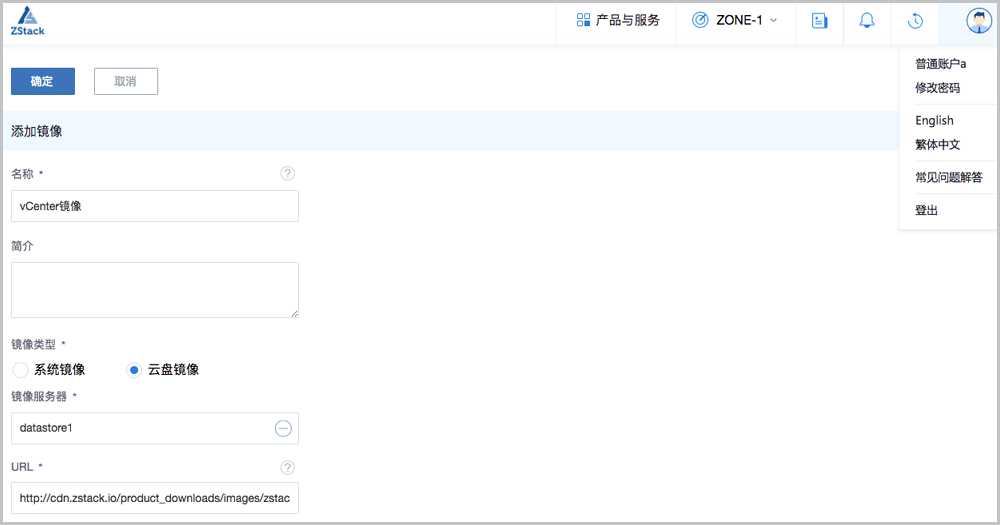The image size is (1000, 525).
Task: Click the help icon beside 名称
Action: click(x=288, y=174)
